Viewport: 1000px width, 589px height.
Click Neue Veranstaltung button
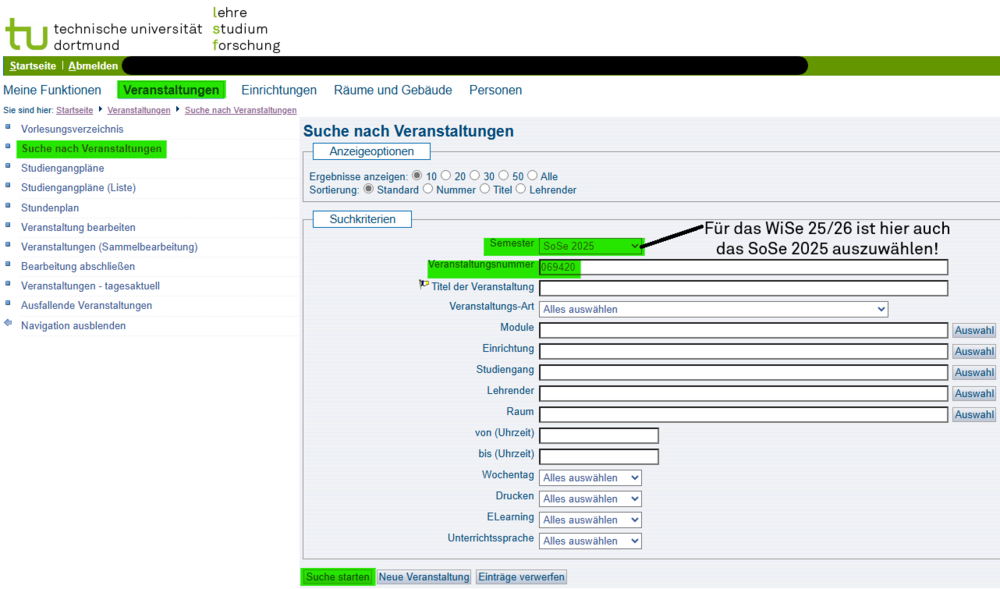tap(424, 577)
